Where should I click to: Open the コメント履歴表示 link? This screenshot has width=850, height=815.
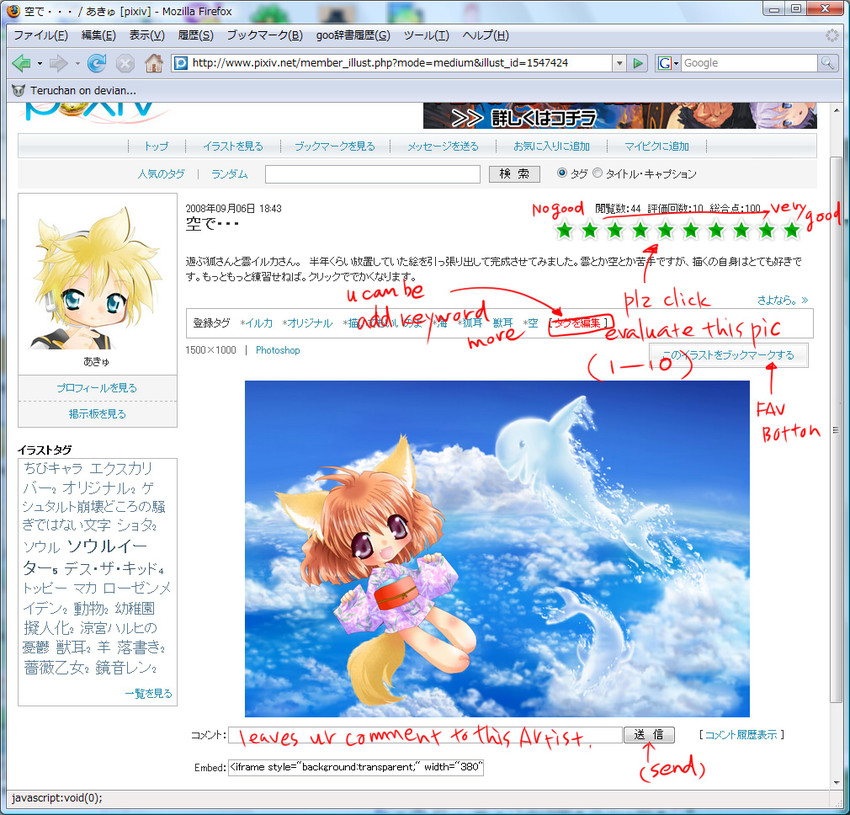(x=740, y=735)
